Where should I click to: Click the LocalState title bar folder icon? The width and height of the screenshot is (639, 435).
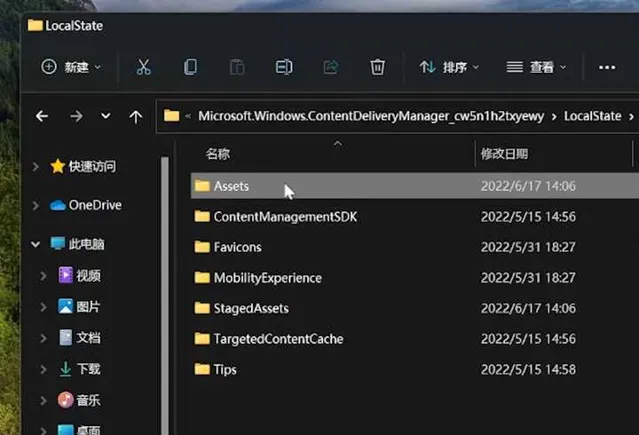pyautogui.click(x=35, y=25)
